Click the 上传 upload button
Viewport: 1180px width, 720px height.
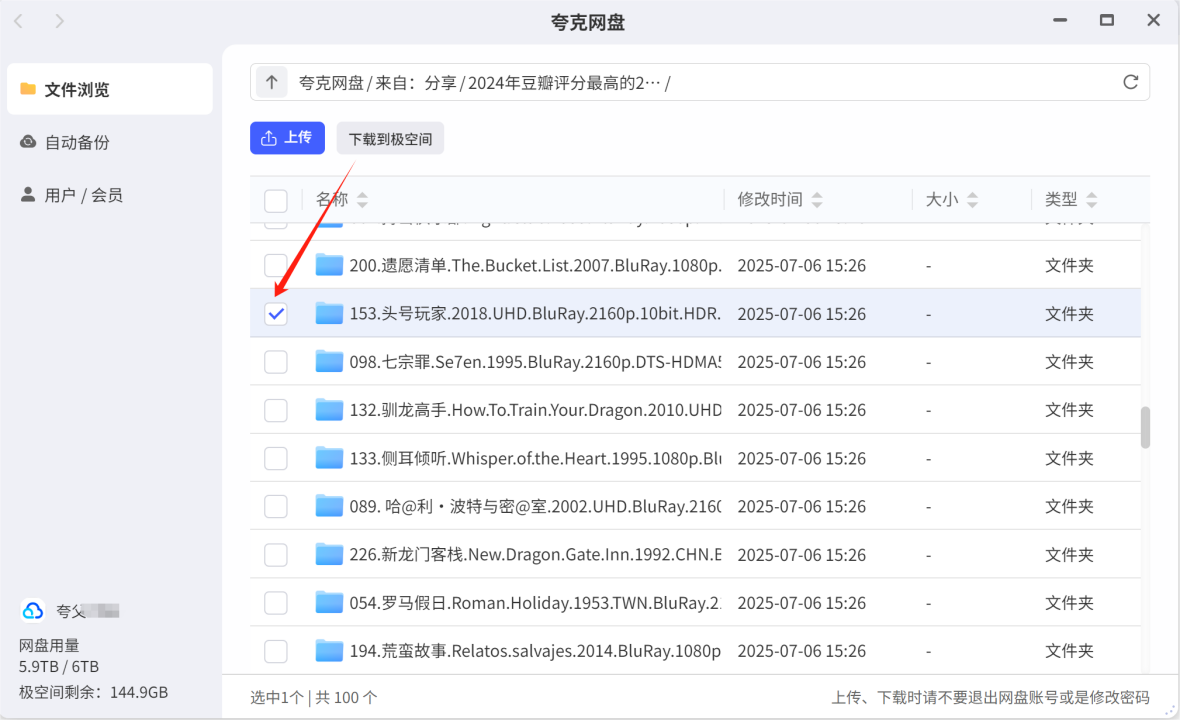point(287,138)
